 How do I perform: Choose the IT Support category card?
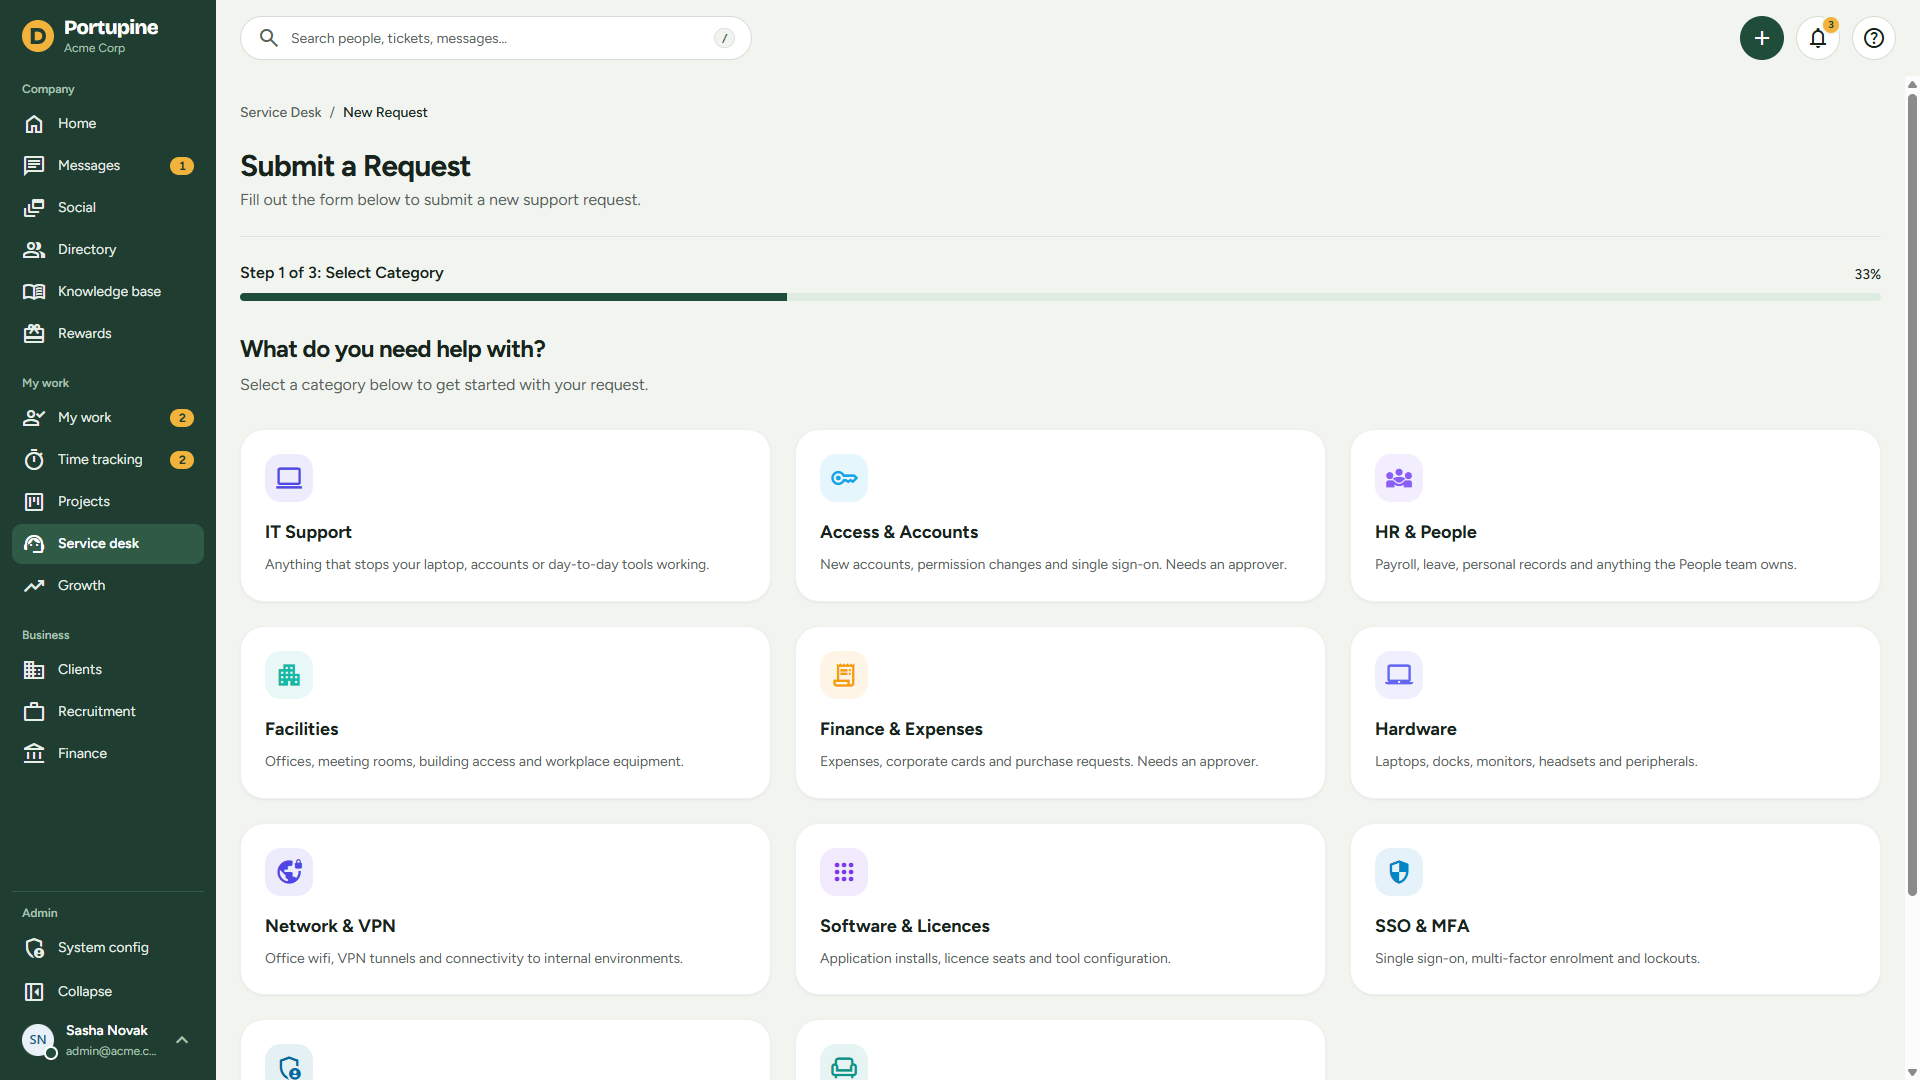click(505, 516)
